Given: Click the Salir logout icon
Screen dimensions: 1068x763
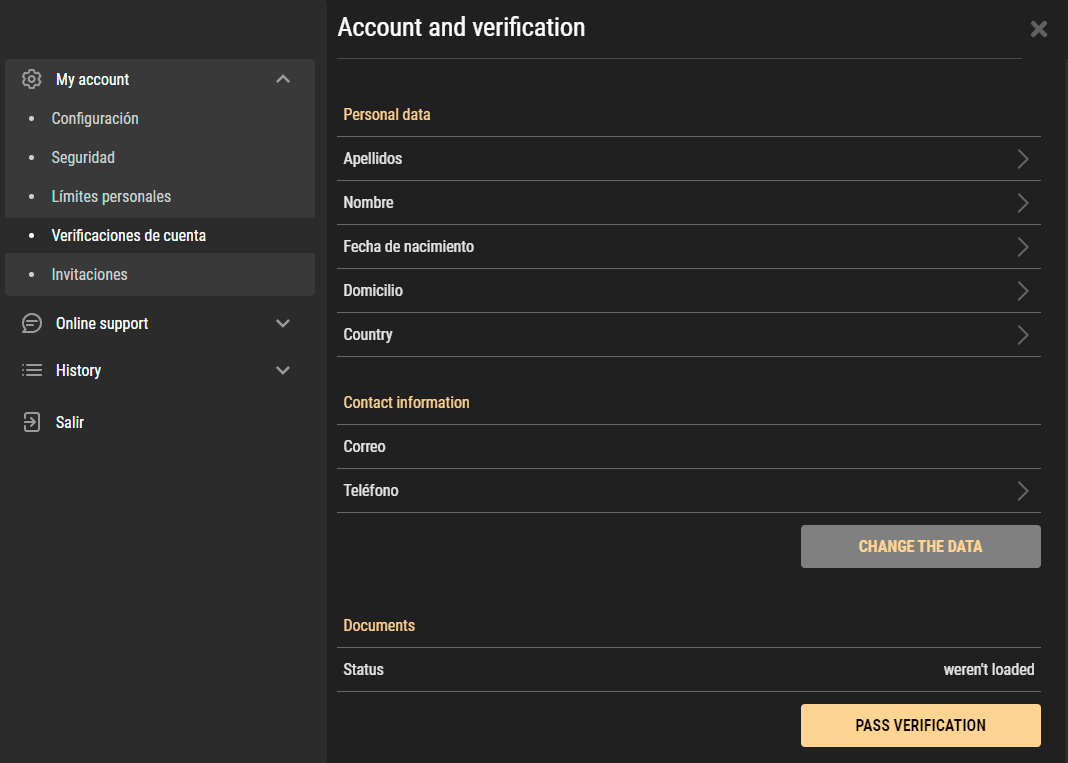Looking at the screenshot, I should click(32, 422).
